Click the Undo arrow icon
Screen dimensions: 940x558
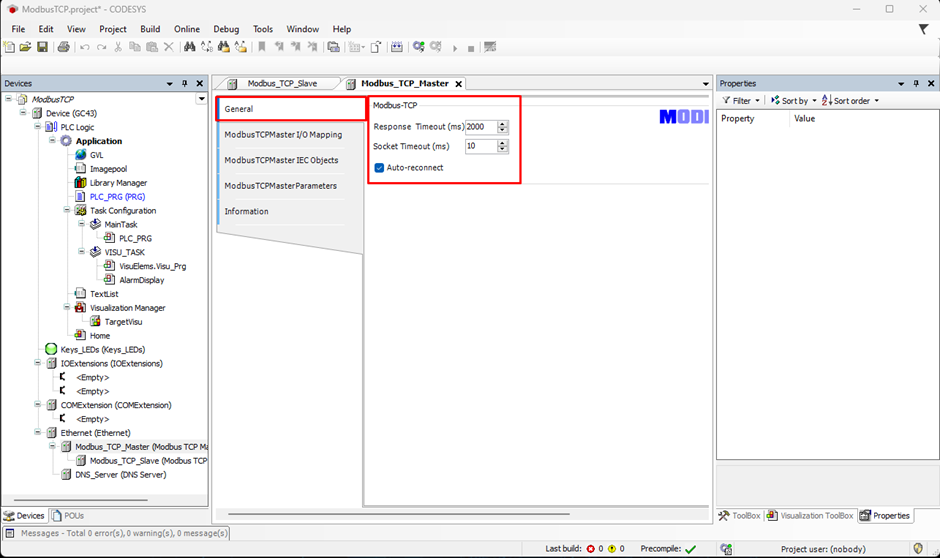[85, 47]
